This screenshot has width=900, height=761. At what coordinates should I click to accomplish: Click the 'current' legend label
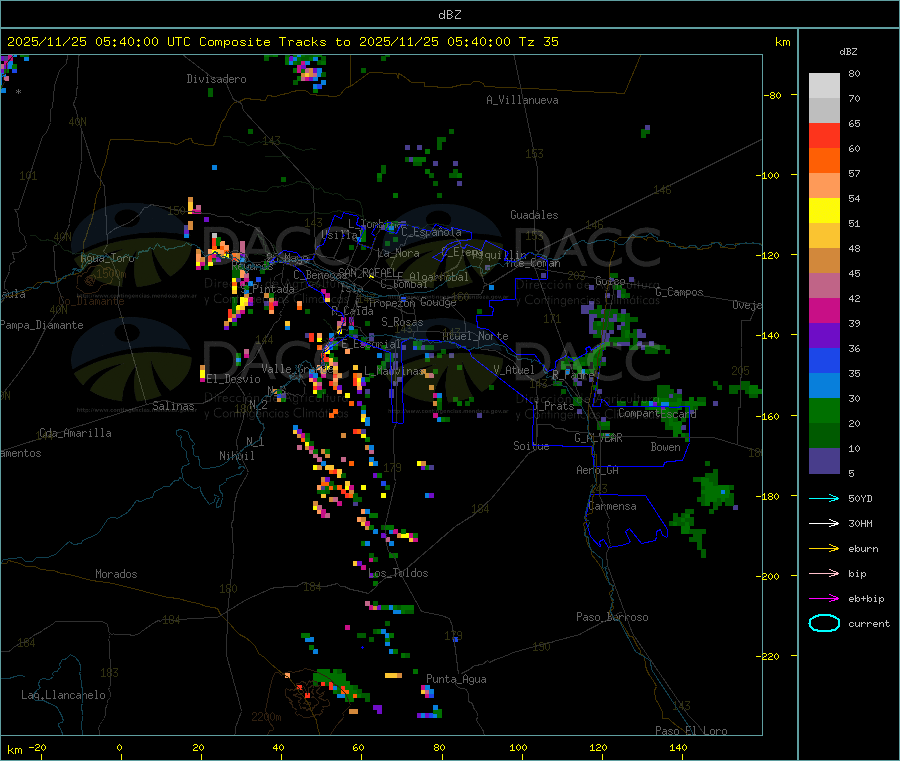pos(868,623)
